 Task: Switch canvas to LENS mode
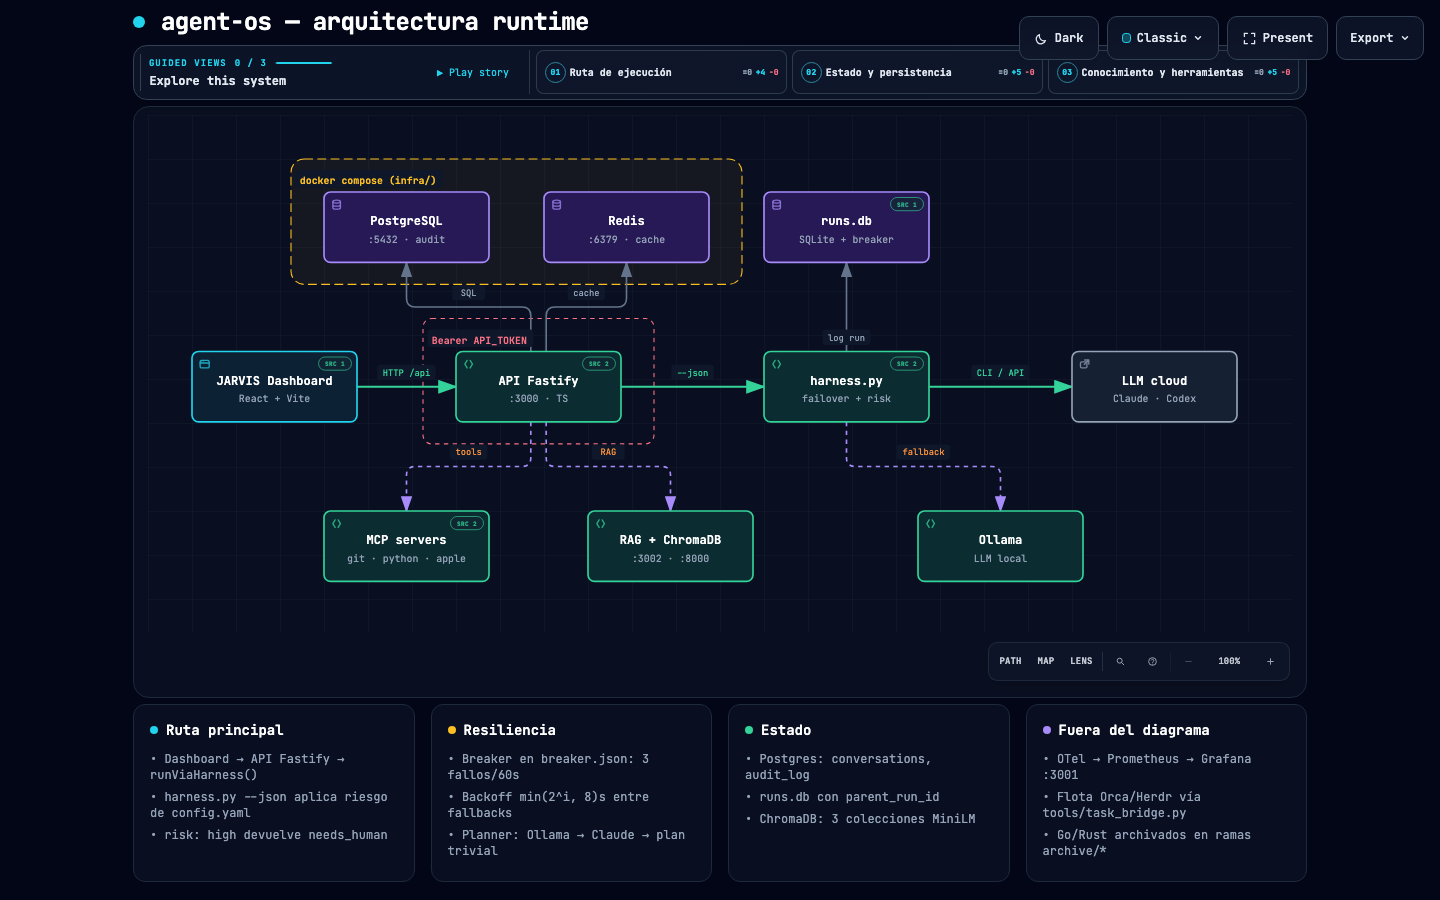1081,661
